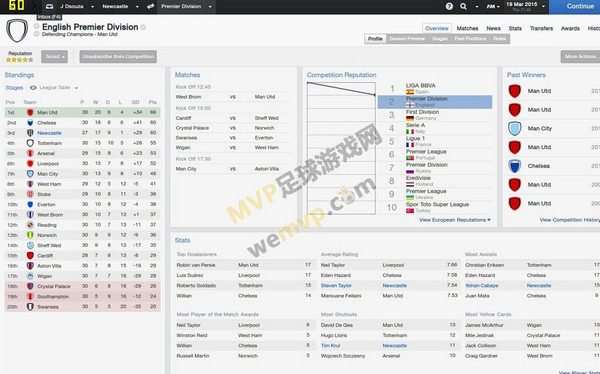Click Chelsea badge in standings row 2nd
The image size is (600, 374).
click(x=30, y=123)
